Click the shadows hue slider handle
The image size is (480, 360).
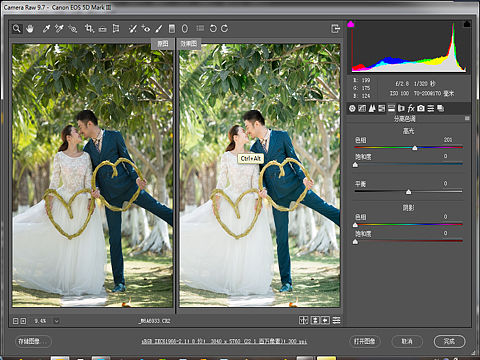355,225
